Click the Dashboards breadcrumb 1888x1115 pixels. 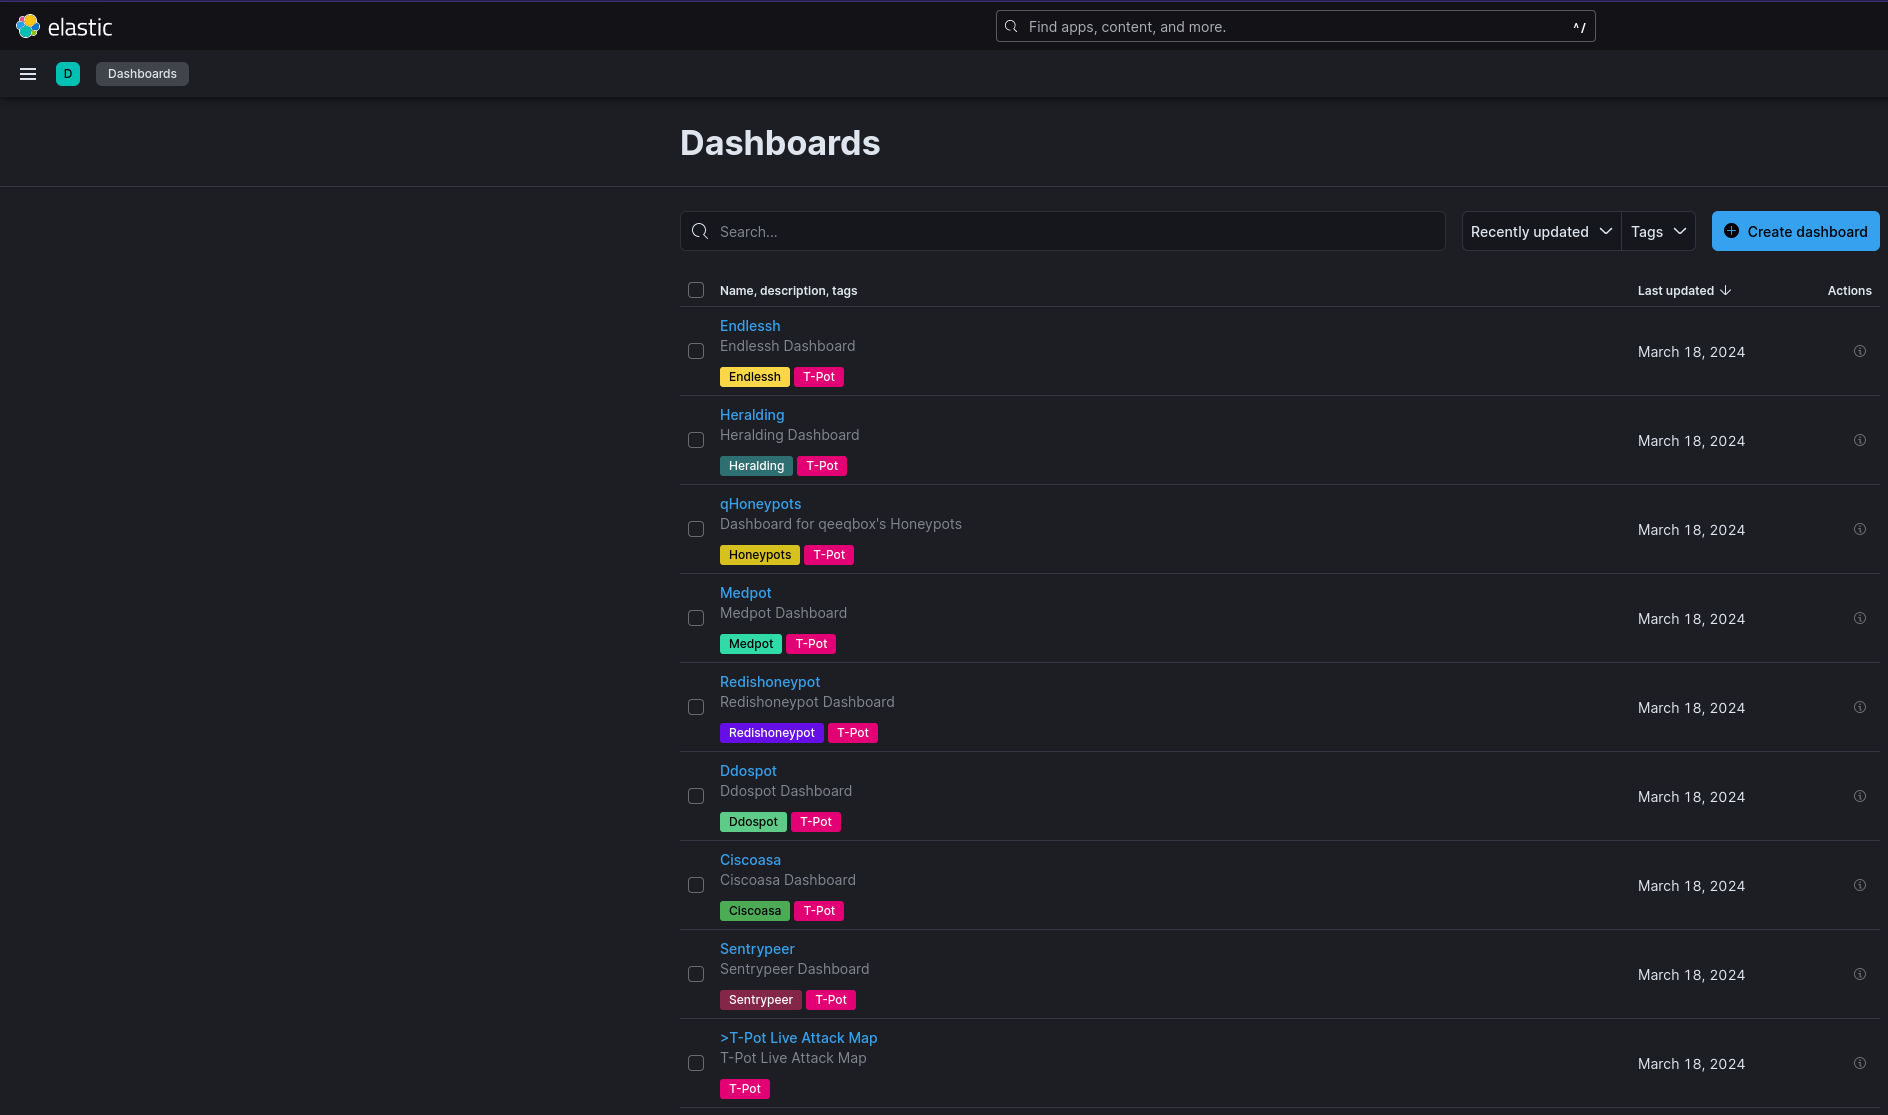[x=142, y=74]
